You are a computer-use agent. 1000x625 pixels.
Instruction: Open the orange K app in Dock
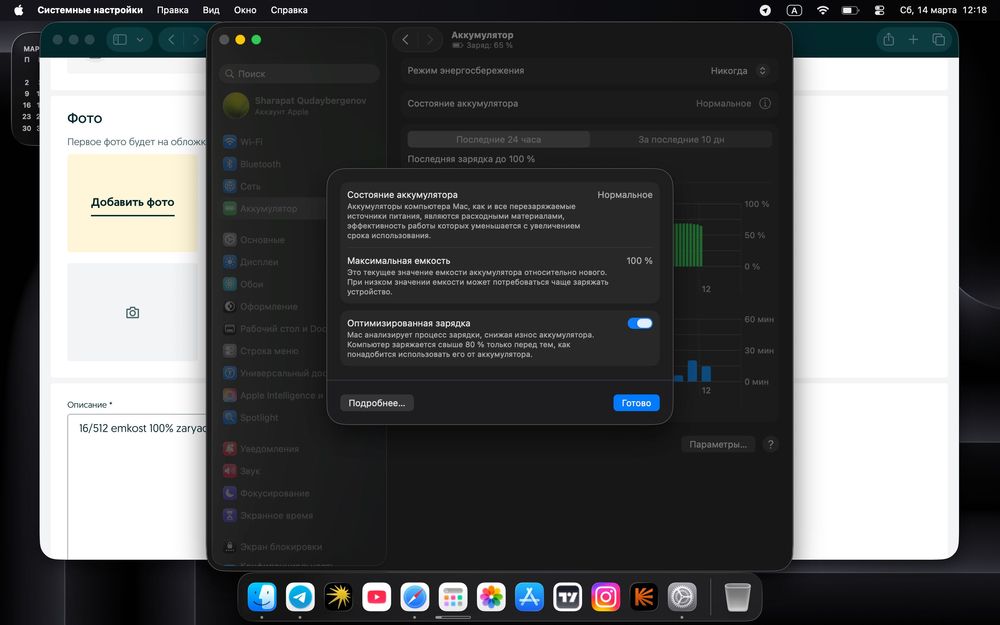pyautogui.click(x=644, y=597)
